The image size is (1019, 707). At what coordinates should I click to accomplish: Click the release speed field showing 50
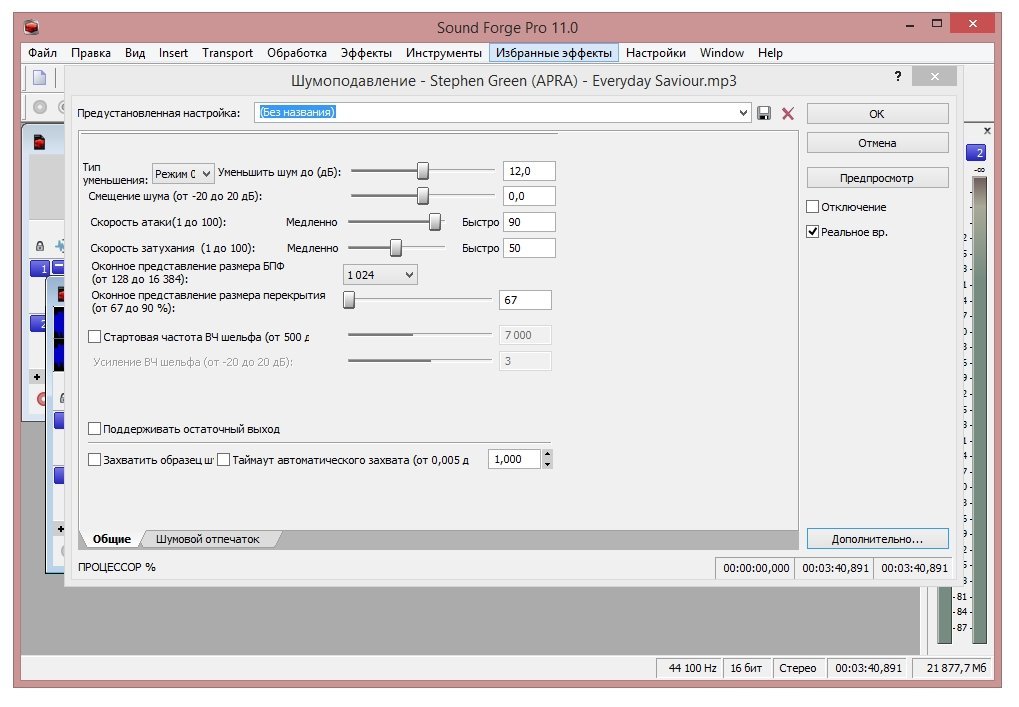point(529,248)
